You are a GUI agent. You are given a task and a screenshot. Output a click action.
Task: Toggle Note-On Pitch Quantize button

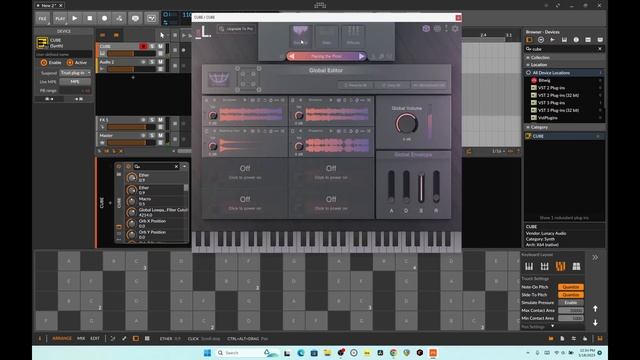[571, 287]
